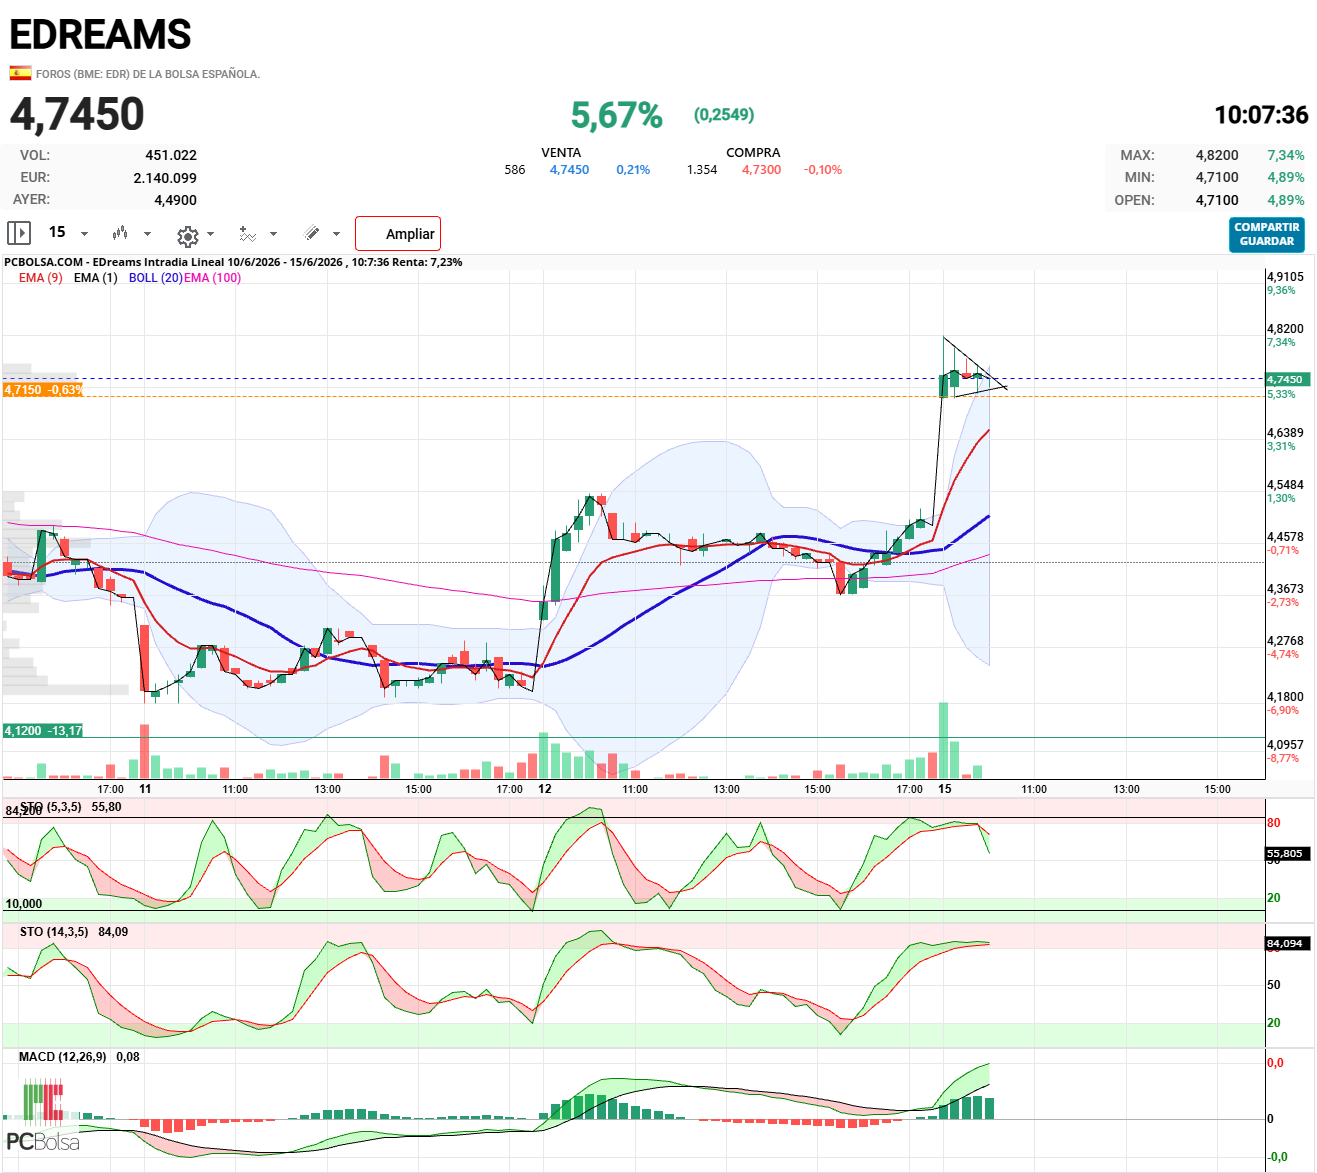The width and height of the screenshot is (1317, 1173).
Task: Click day 12 marker on time axis
Action: click(x=545, y=789)
